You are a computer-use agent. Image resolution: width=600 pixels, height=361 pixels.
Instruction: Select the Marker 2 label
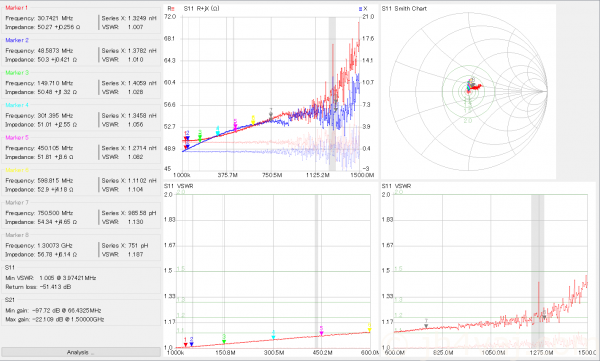17,40
